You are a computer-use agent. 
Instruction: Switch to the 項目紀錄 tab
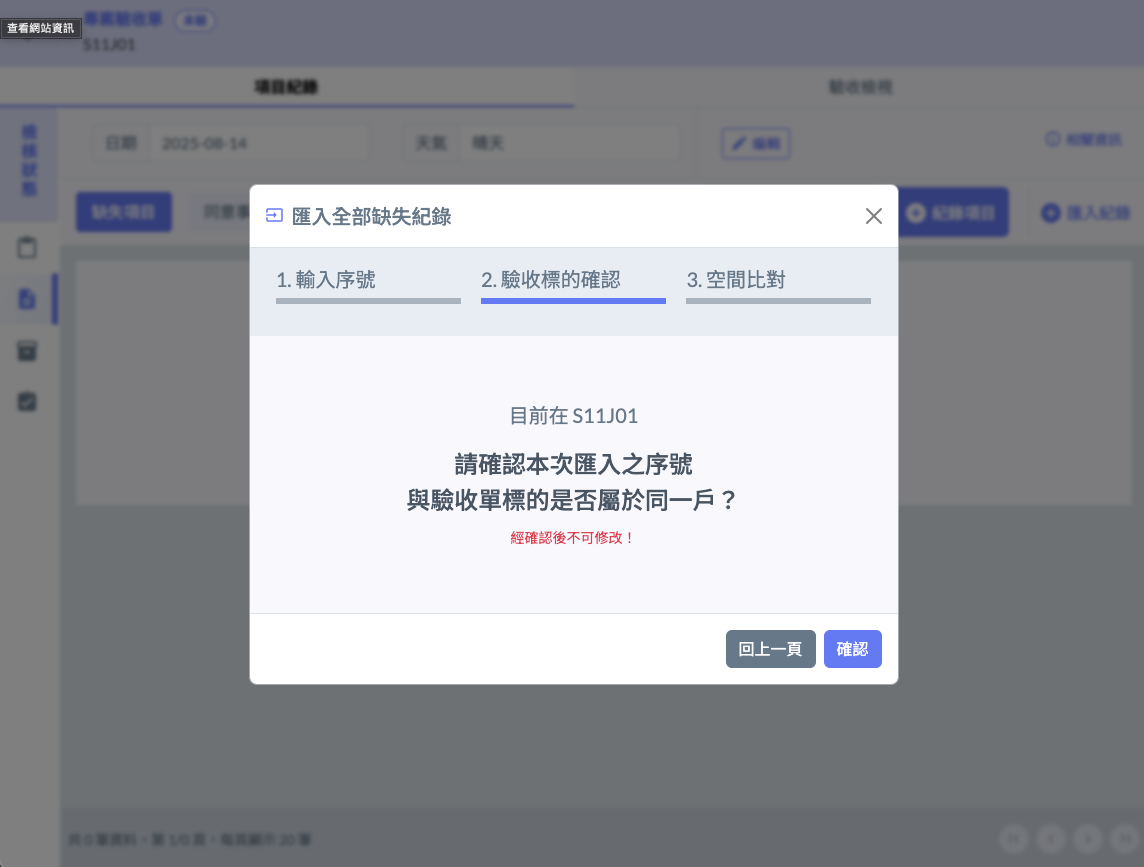tap(286, 87)
